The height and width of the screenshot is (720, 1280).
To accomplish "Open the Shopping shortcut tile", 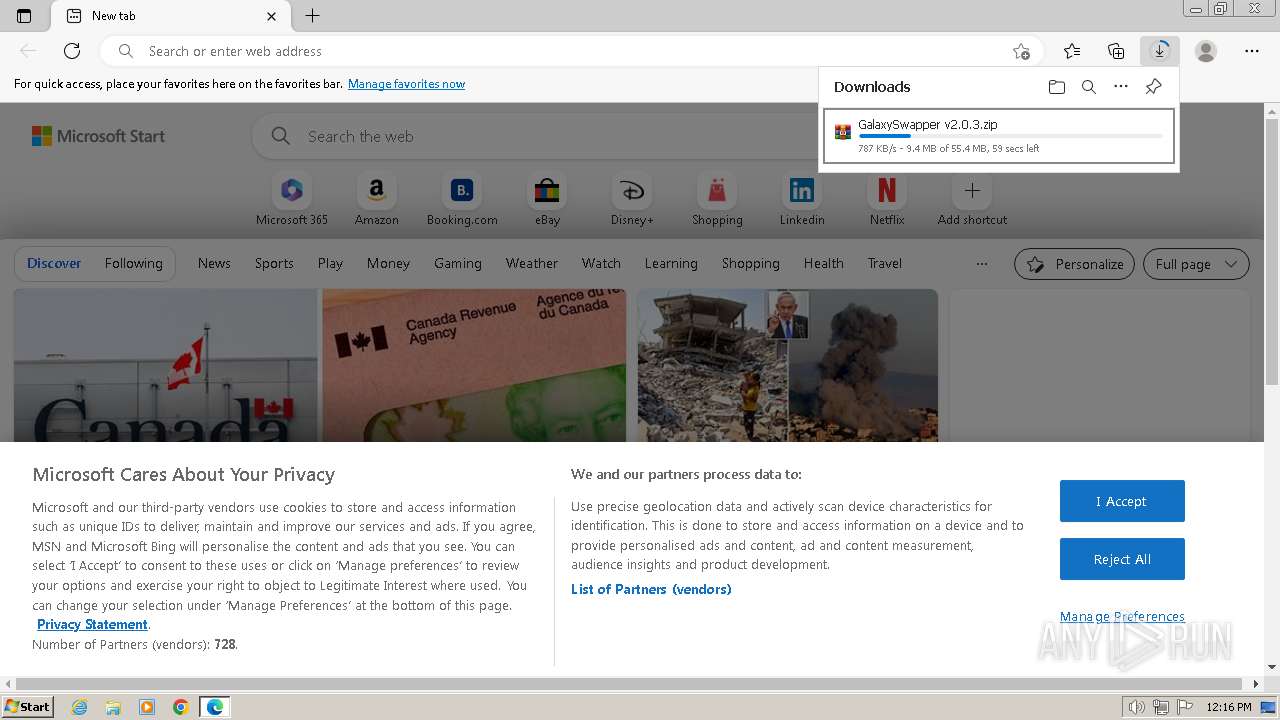I will 717,199.
